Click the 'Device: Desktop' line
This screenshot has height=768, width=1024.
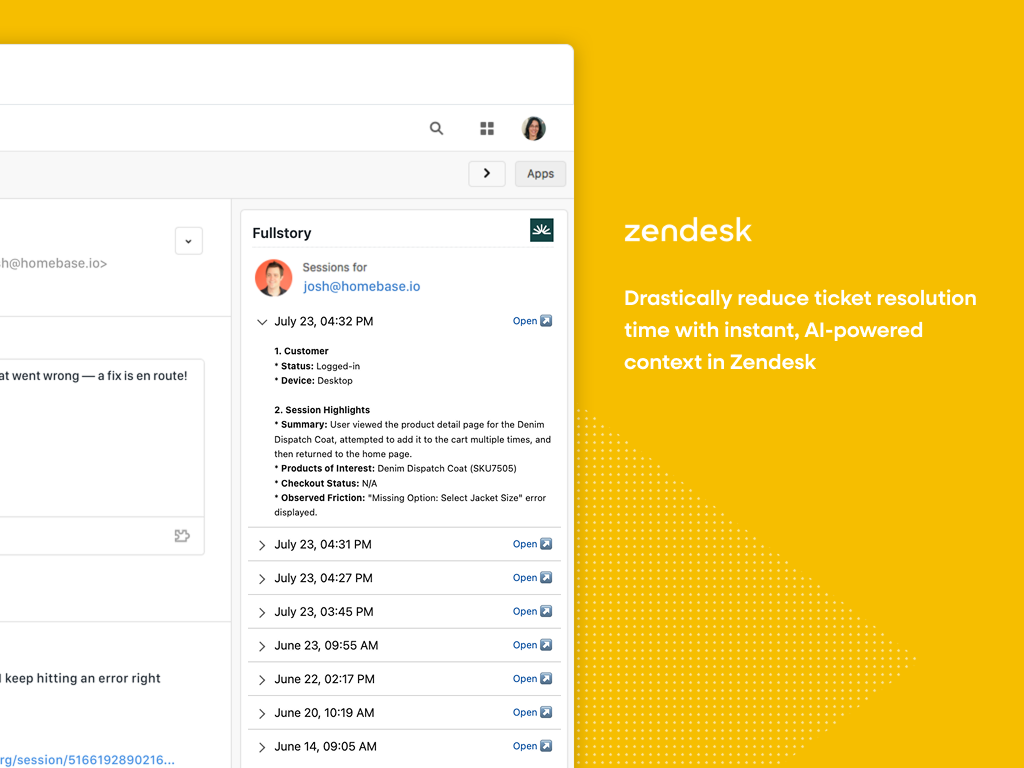pos(313,381)
